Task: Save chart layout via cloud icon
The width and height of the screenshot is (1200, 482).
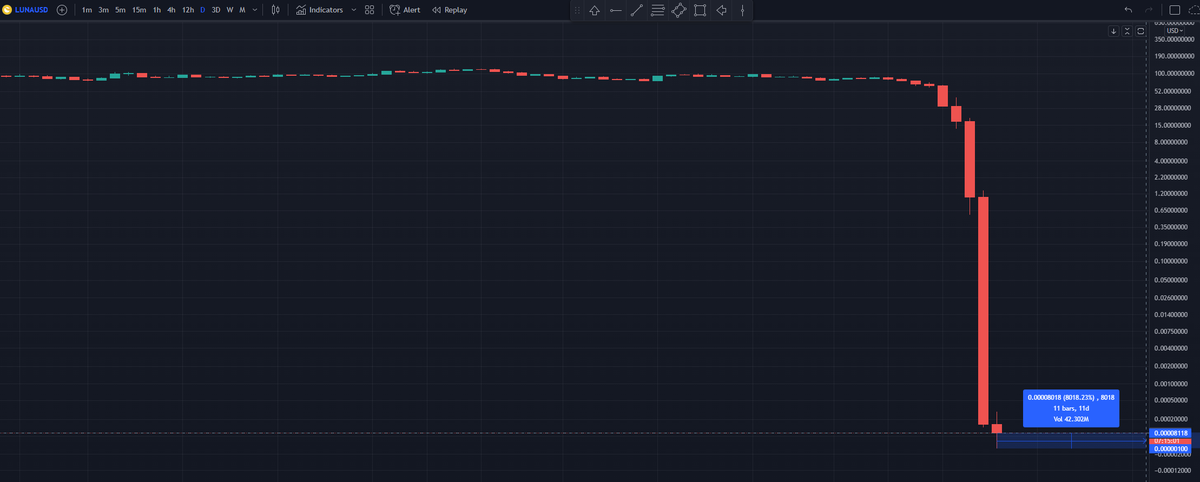Action: [x=1193, y=10]
